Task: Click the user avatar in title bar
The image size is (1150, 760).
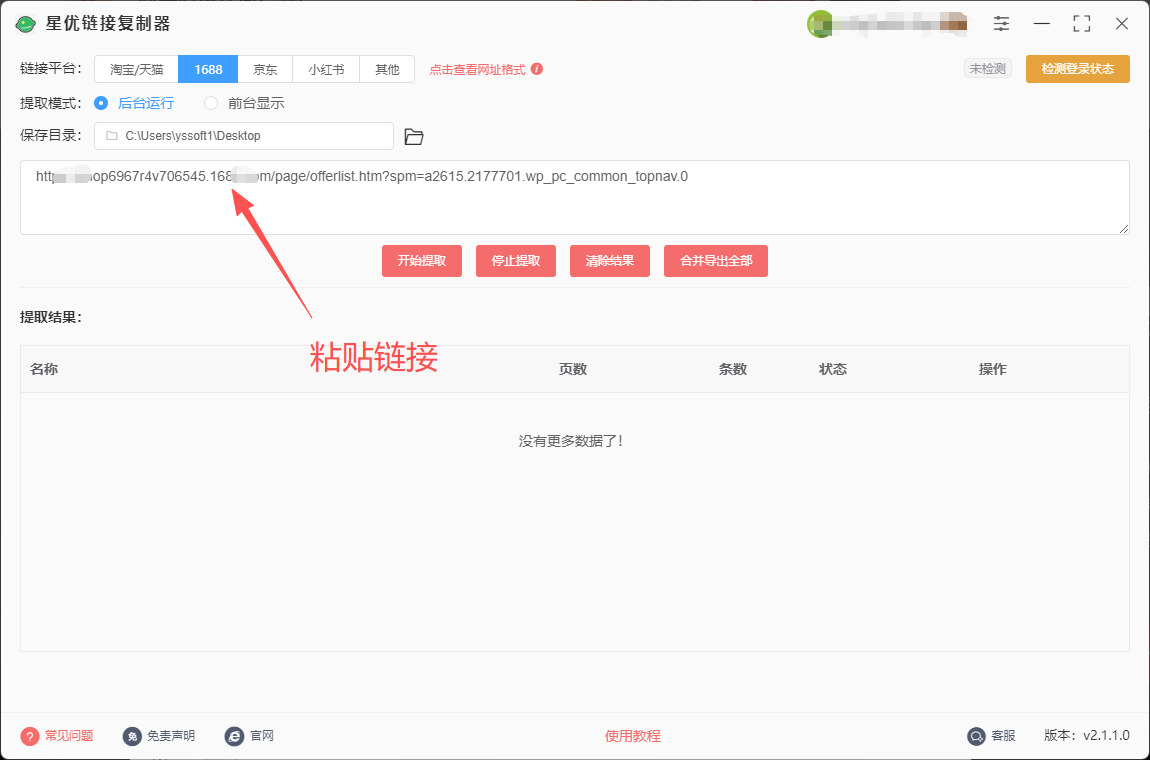Action: [819, 23]
